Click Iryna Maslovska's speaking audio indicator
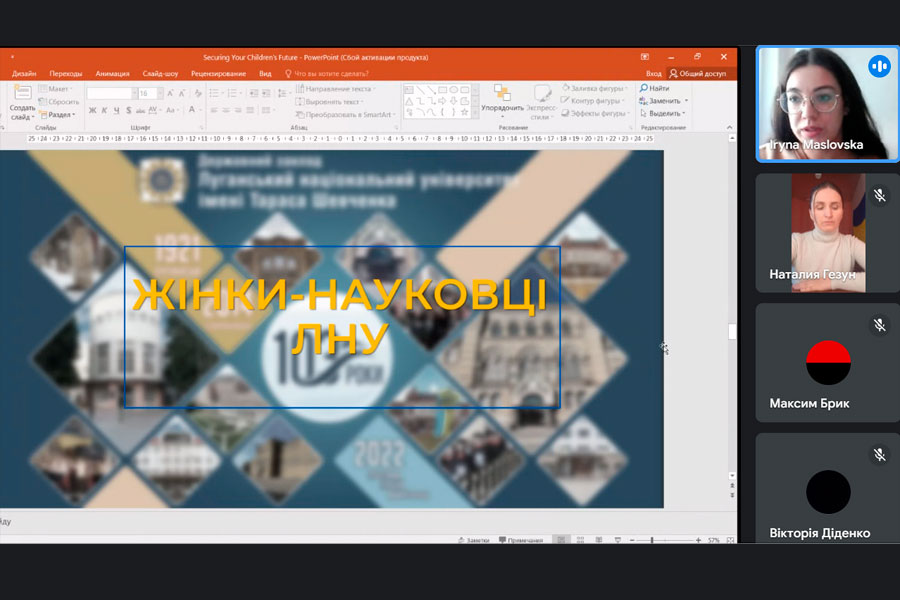 (x=879, y=67)
